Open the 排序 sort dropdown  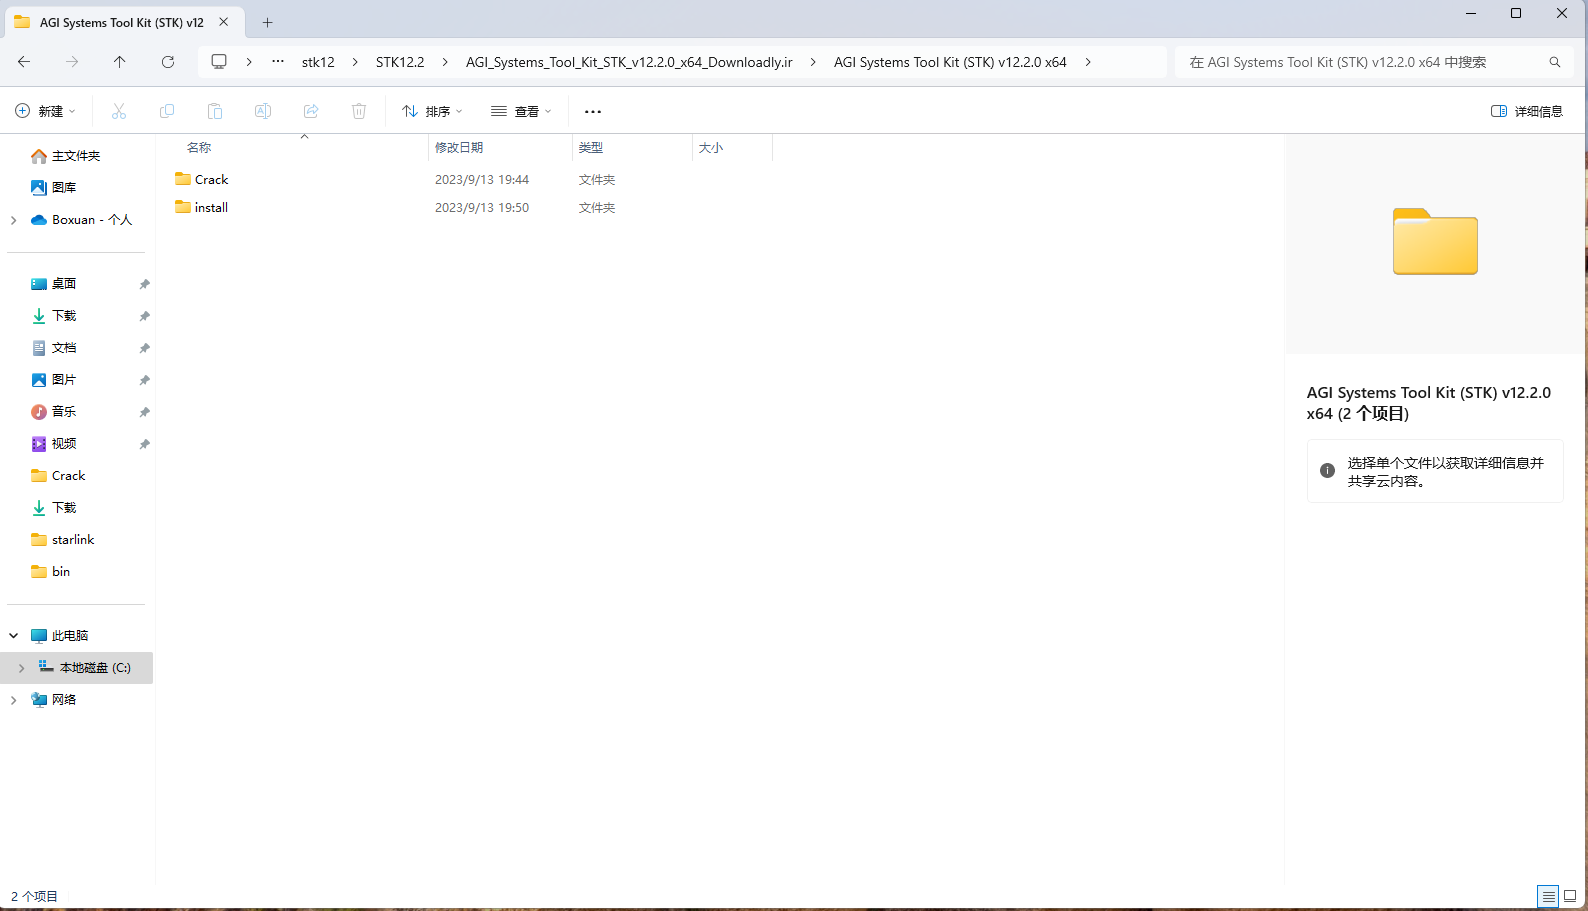coord(432,111)
